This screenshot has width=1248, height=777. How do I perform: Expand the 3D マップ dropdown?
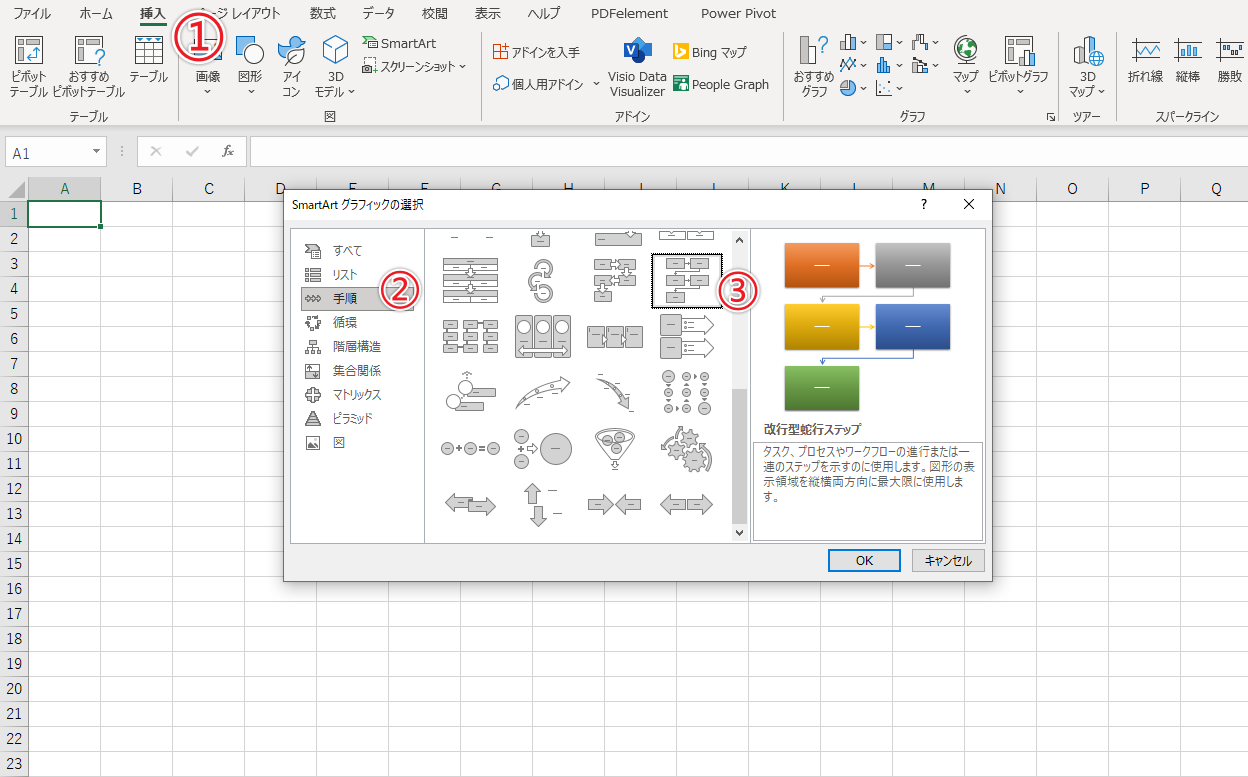pyautogui.click(x=1101, y=91)
